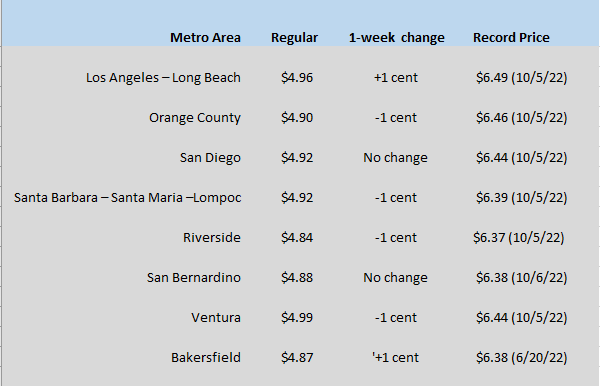Click the 1-week change header

click(396, 37)
